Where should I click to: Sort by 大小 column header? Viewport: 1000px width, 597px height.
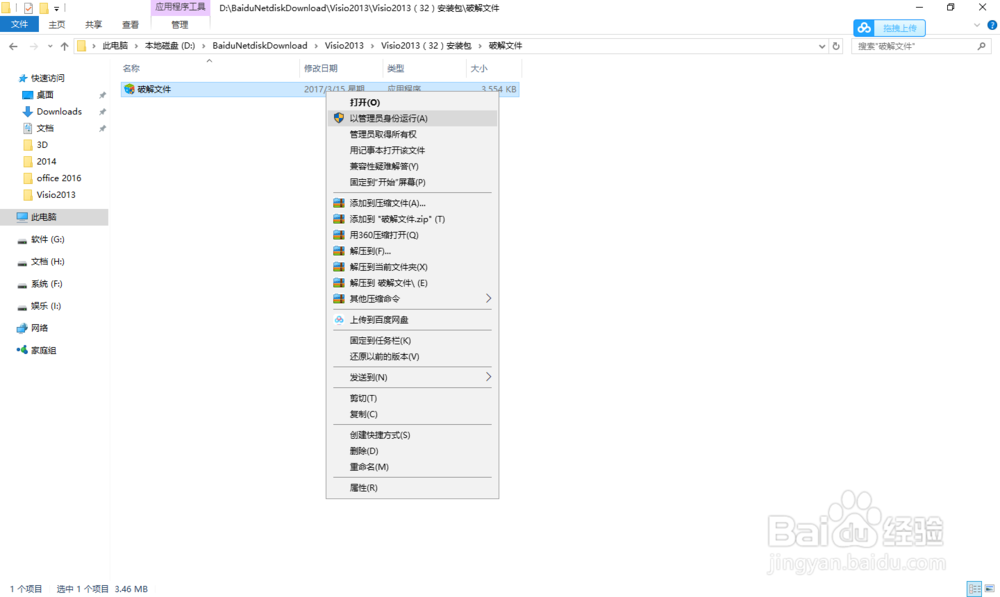click(479, 68)
